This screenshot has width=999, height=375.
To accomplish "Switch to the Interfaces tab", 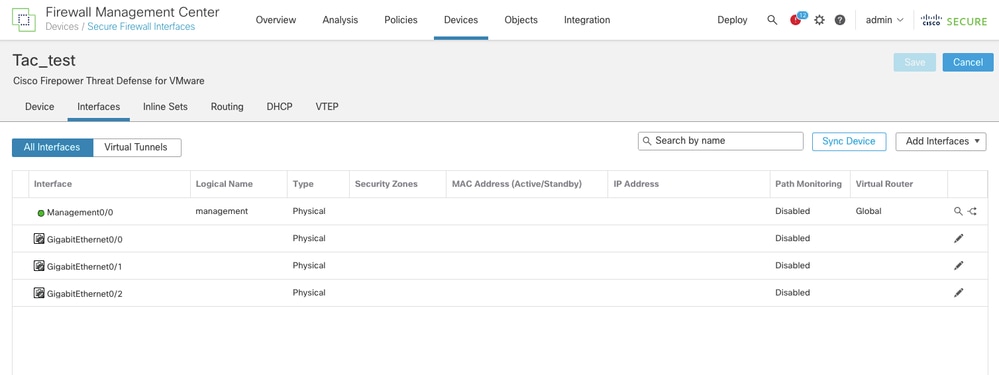I will [99, 106].
